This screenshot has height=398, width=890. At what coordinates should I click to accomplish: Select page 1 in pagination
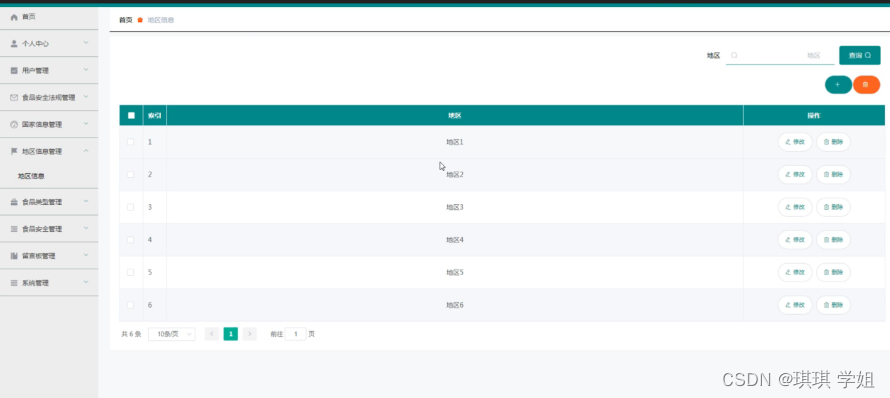point(230,334)
